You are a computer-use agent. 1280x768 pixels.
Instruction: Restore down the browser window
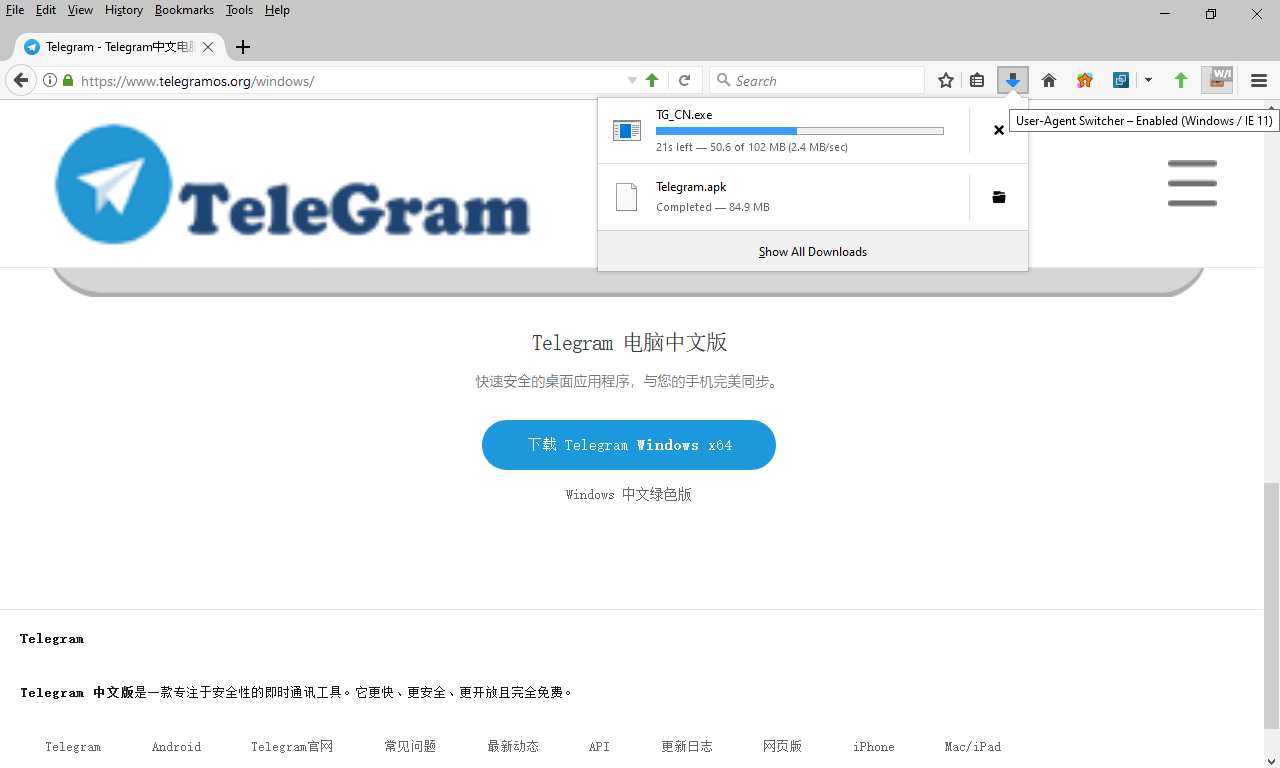(x=1211, y=14)
